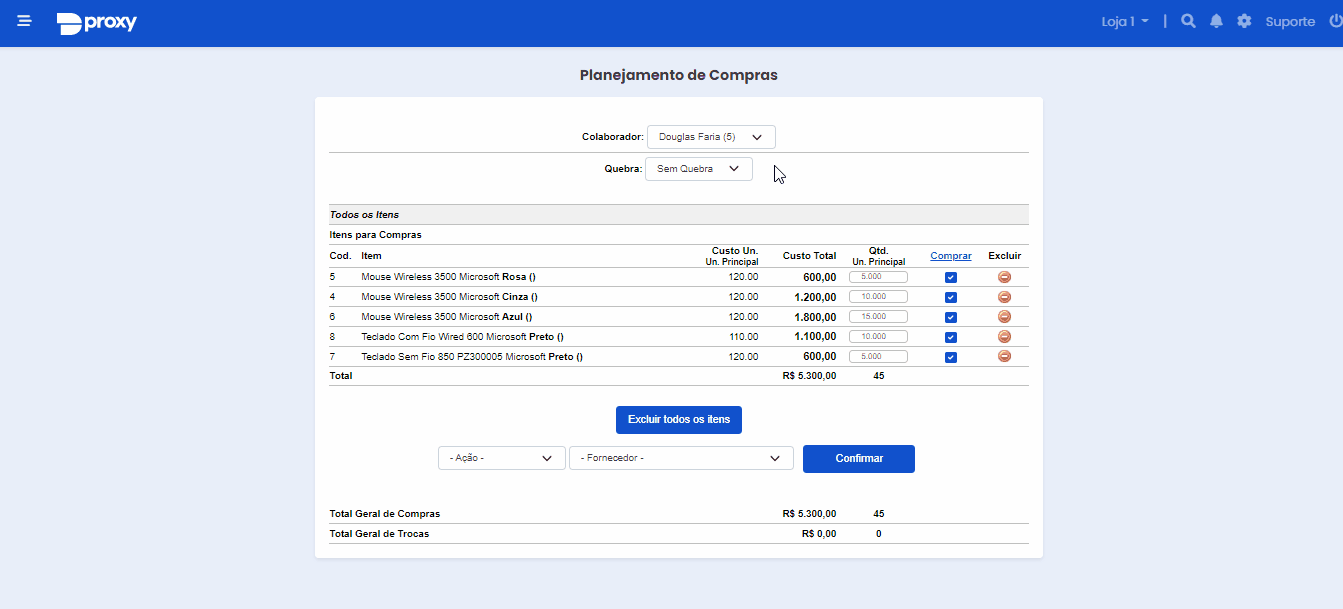The image size is (1343, 609).
Task: Click the 1.800,00 total cost value
Action: [x=816, y=317]
